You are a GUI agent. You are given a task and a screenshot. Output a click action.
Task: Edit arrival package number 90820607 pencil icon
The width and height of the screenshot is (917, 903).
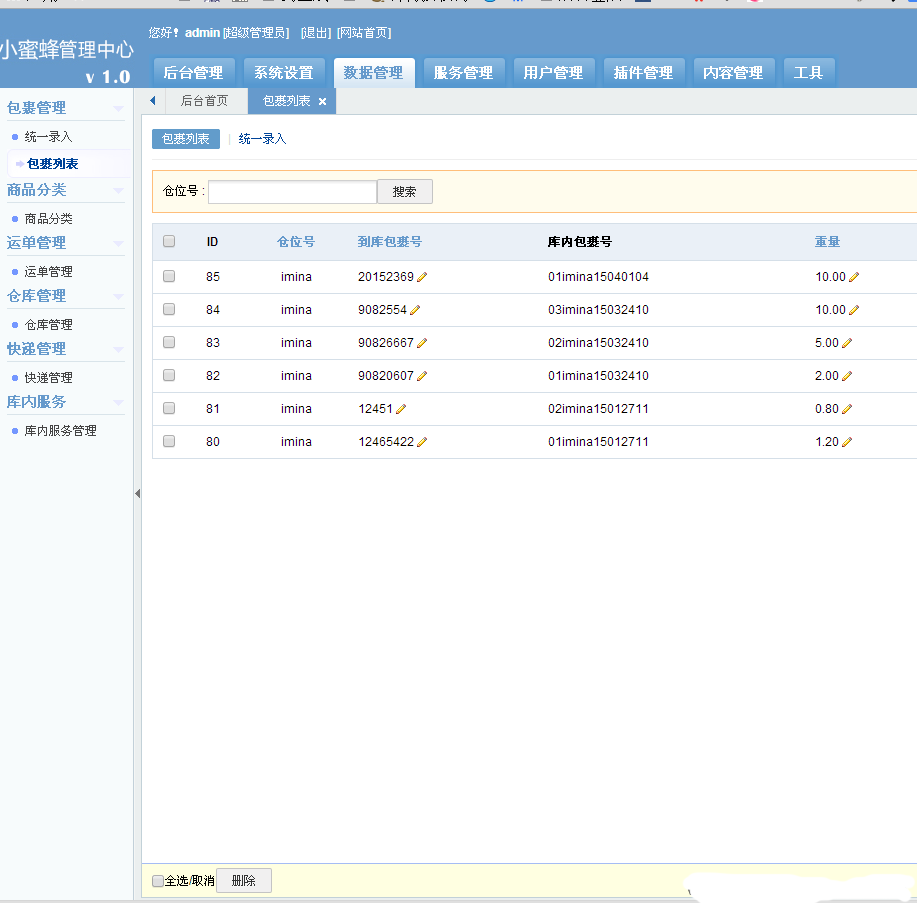coord(422,376)
